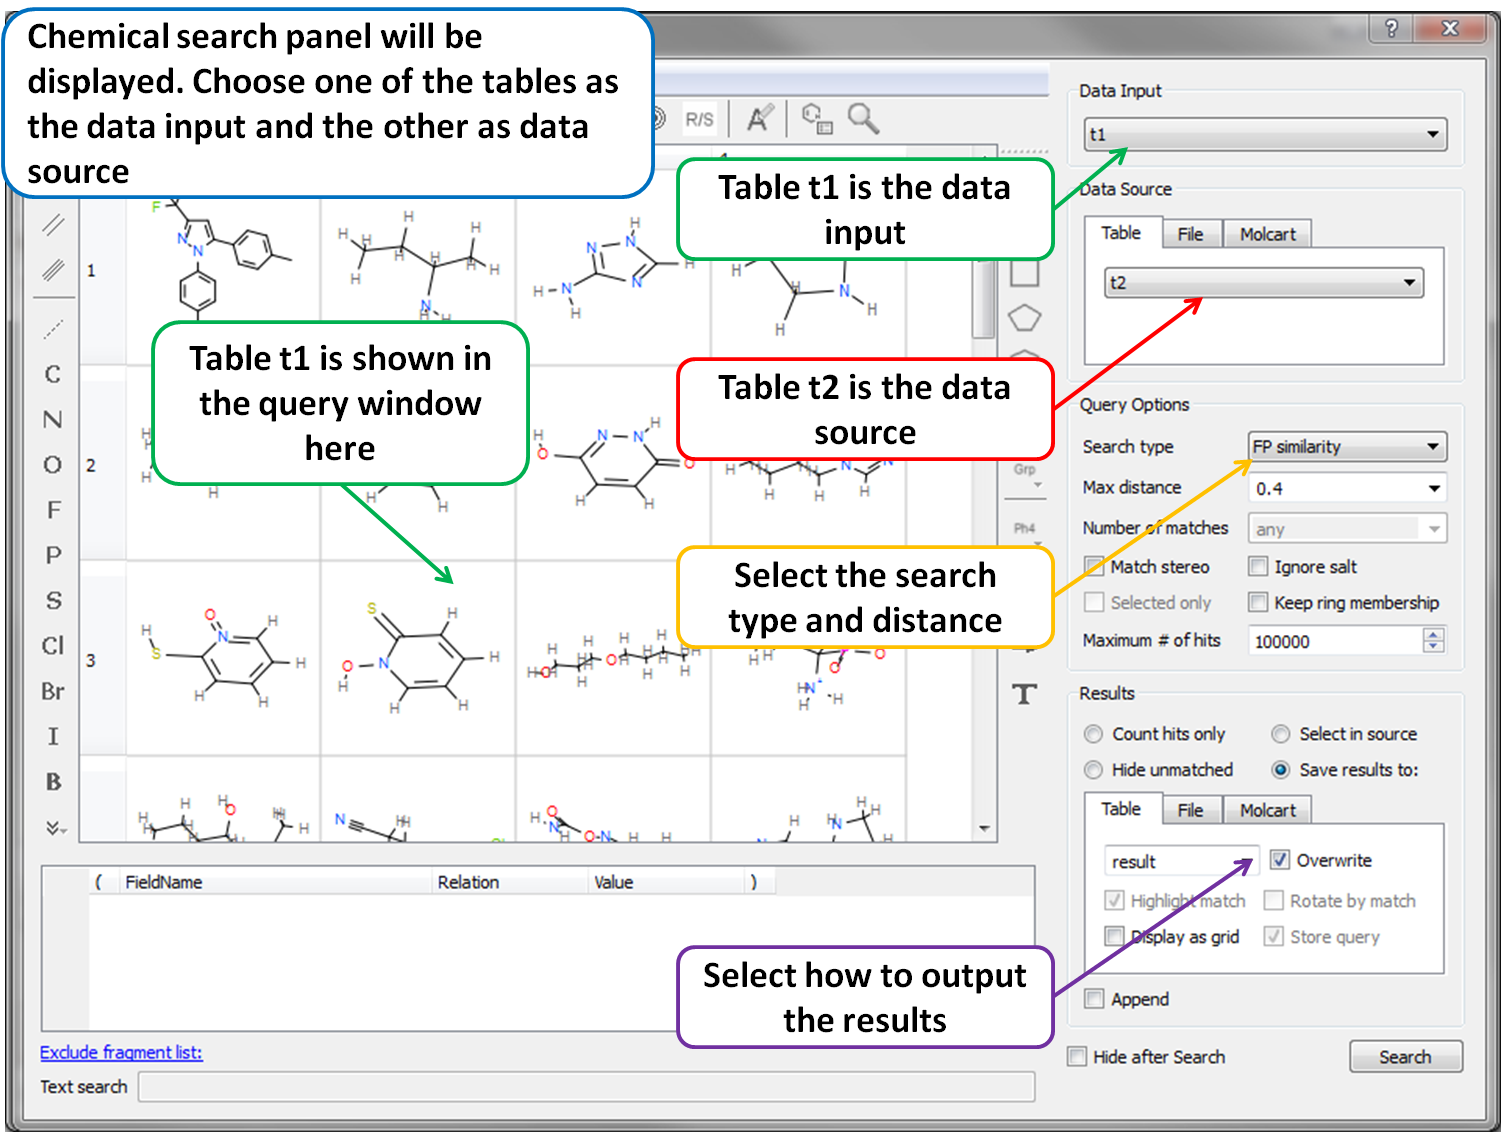This screenshot has height=1133, width=1502.
Task: Select the text (T) tool
Action: [x=1024, y=694]
